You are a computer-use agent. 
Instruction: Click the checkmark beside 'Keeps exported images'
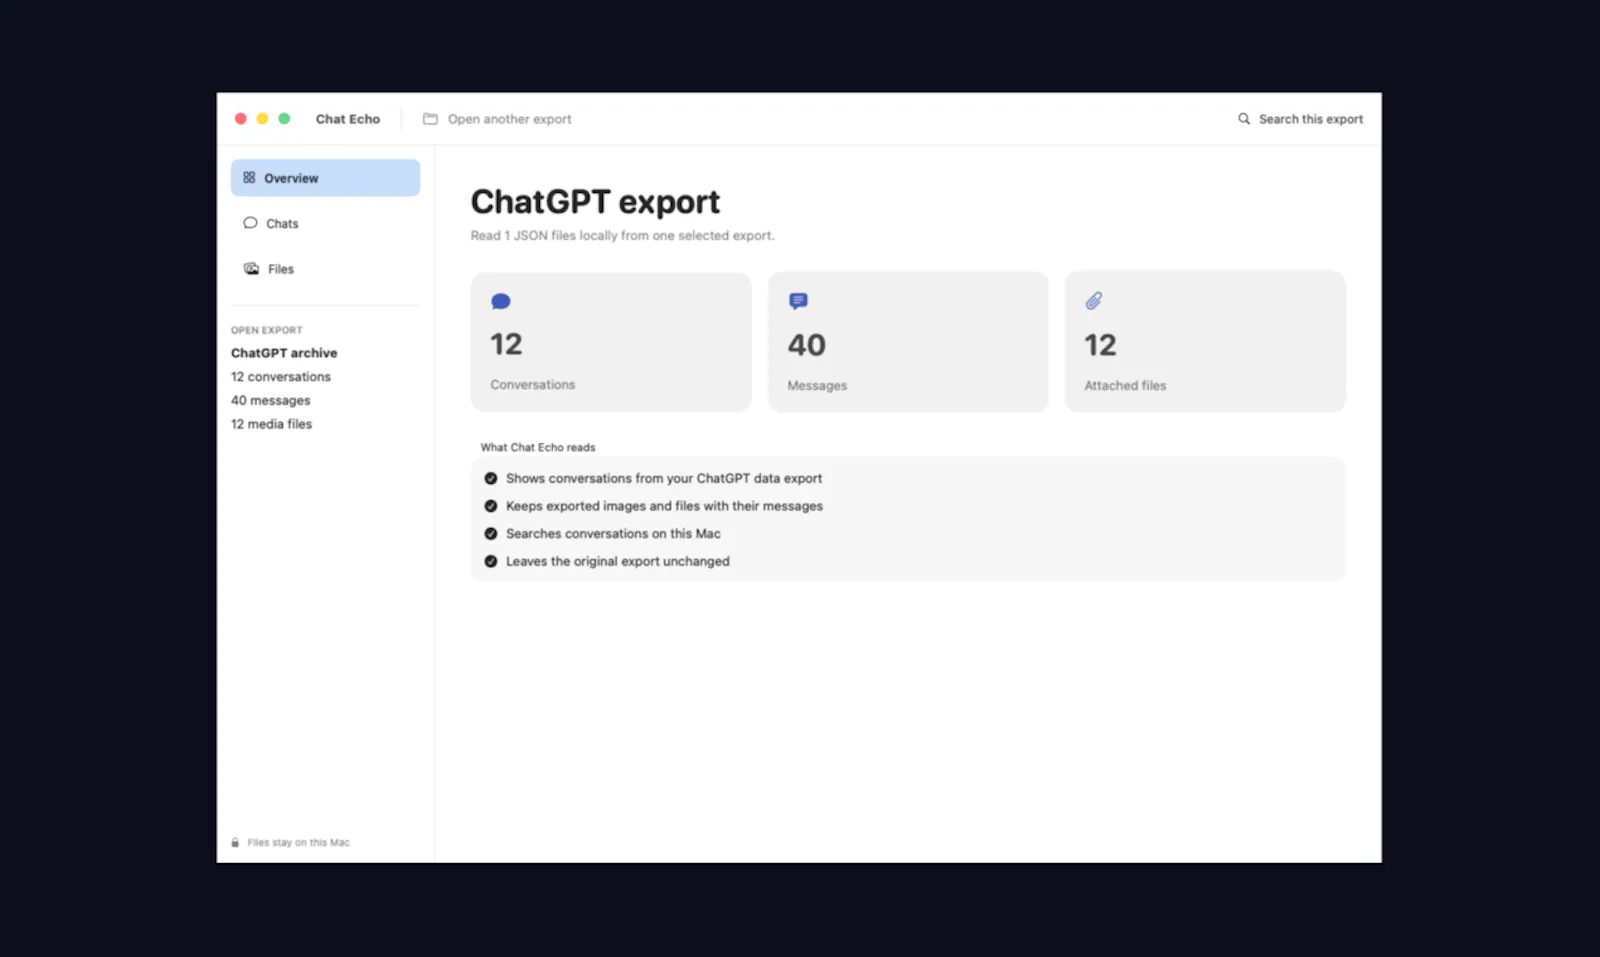(x=491, y=506)
